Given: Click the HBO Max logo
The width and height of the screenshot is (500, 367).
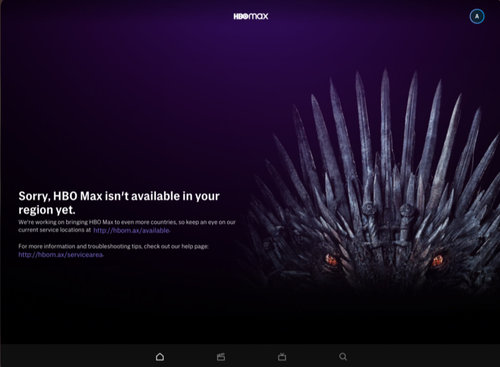Looking at the screenshot, I should [x=251, y=16].
